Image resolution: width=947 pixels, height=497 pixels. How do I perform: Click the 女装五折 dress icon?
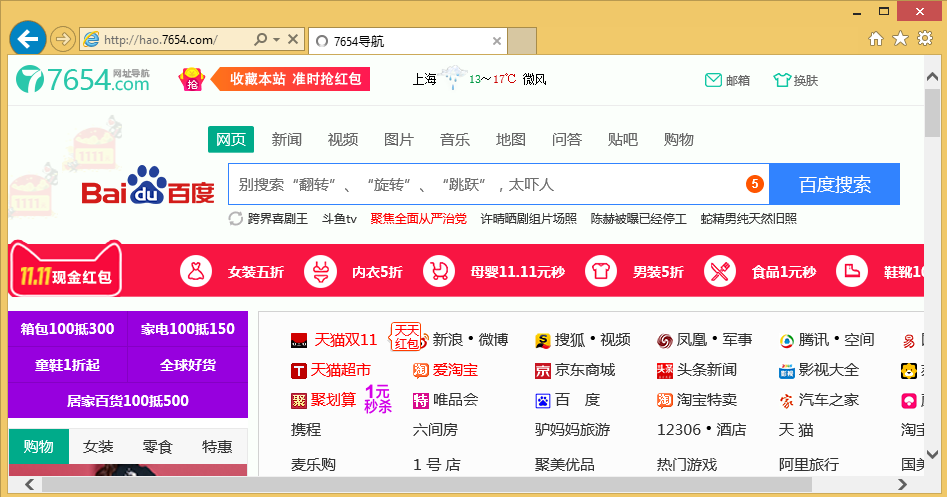[x=196, y=272]
